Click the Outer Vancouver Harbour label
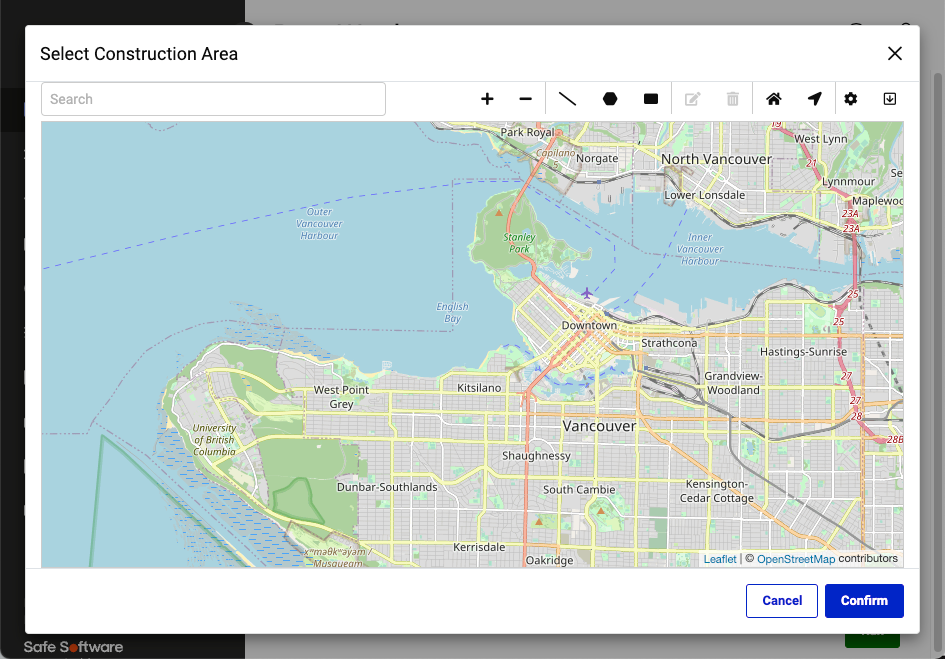945x659 pixels. (x=319, y=224)
